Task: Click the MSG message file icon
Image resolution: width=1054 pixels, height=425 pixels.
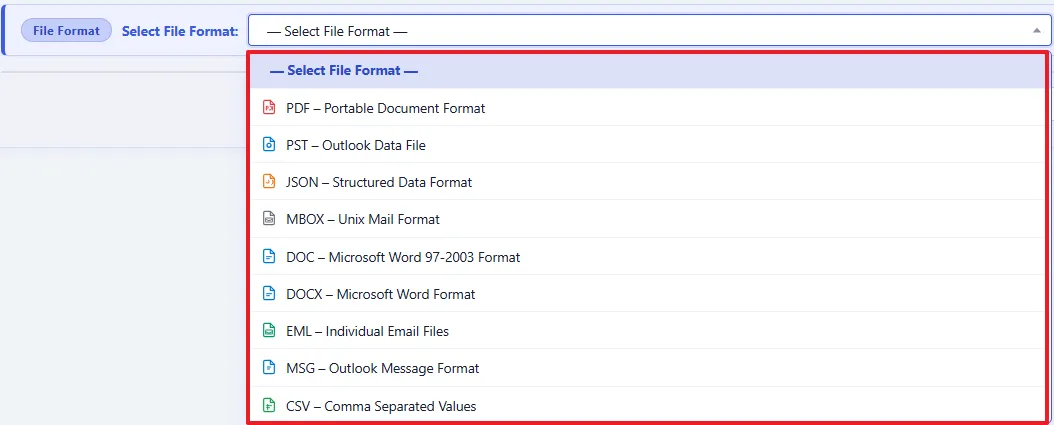Action: pyautogui.click(x=269, y=368)
